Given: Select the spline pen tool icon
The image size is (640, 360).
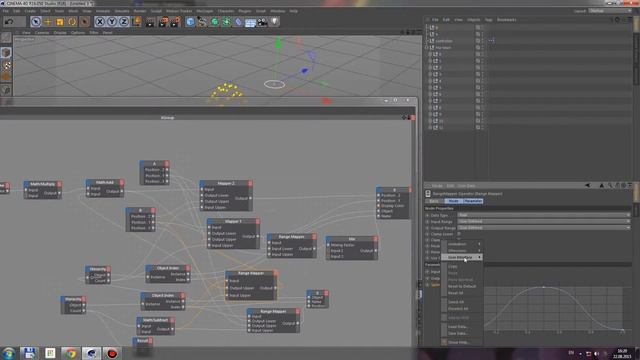Looking at the screenshot, I should click(202, 22).
